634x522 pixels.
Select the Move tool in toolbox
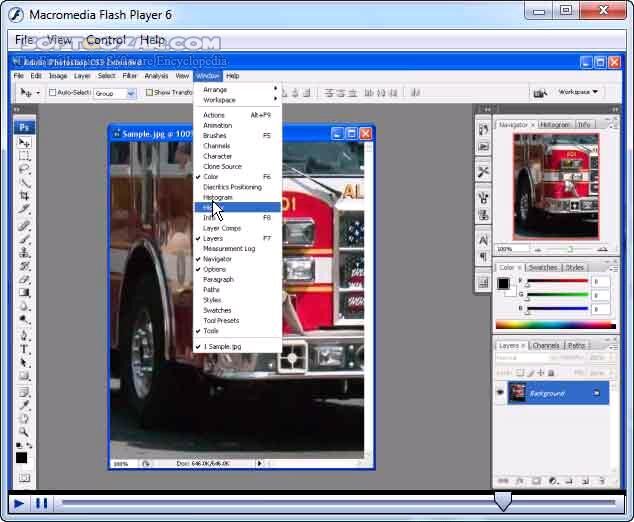coord(24,143)
